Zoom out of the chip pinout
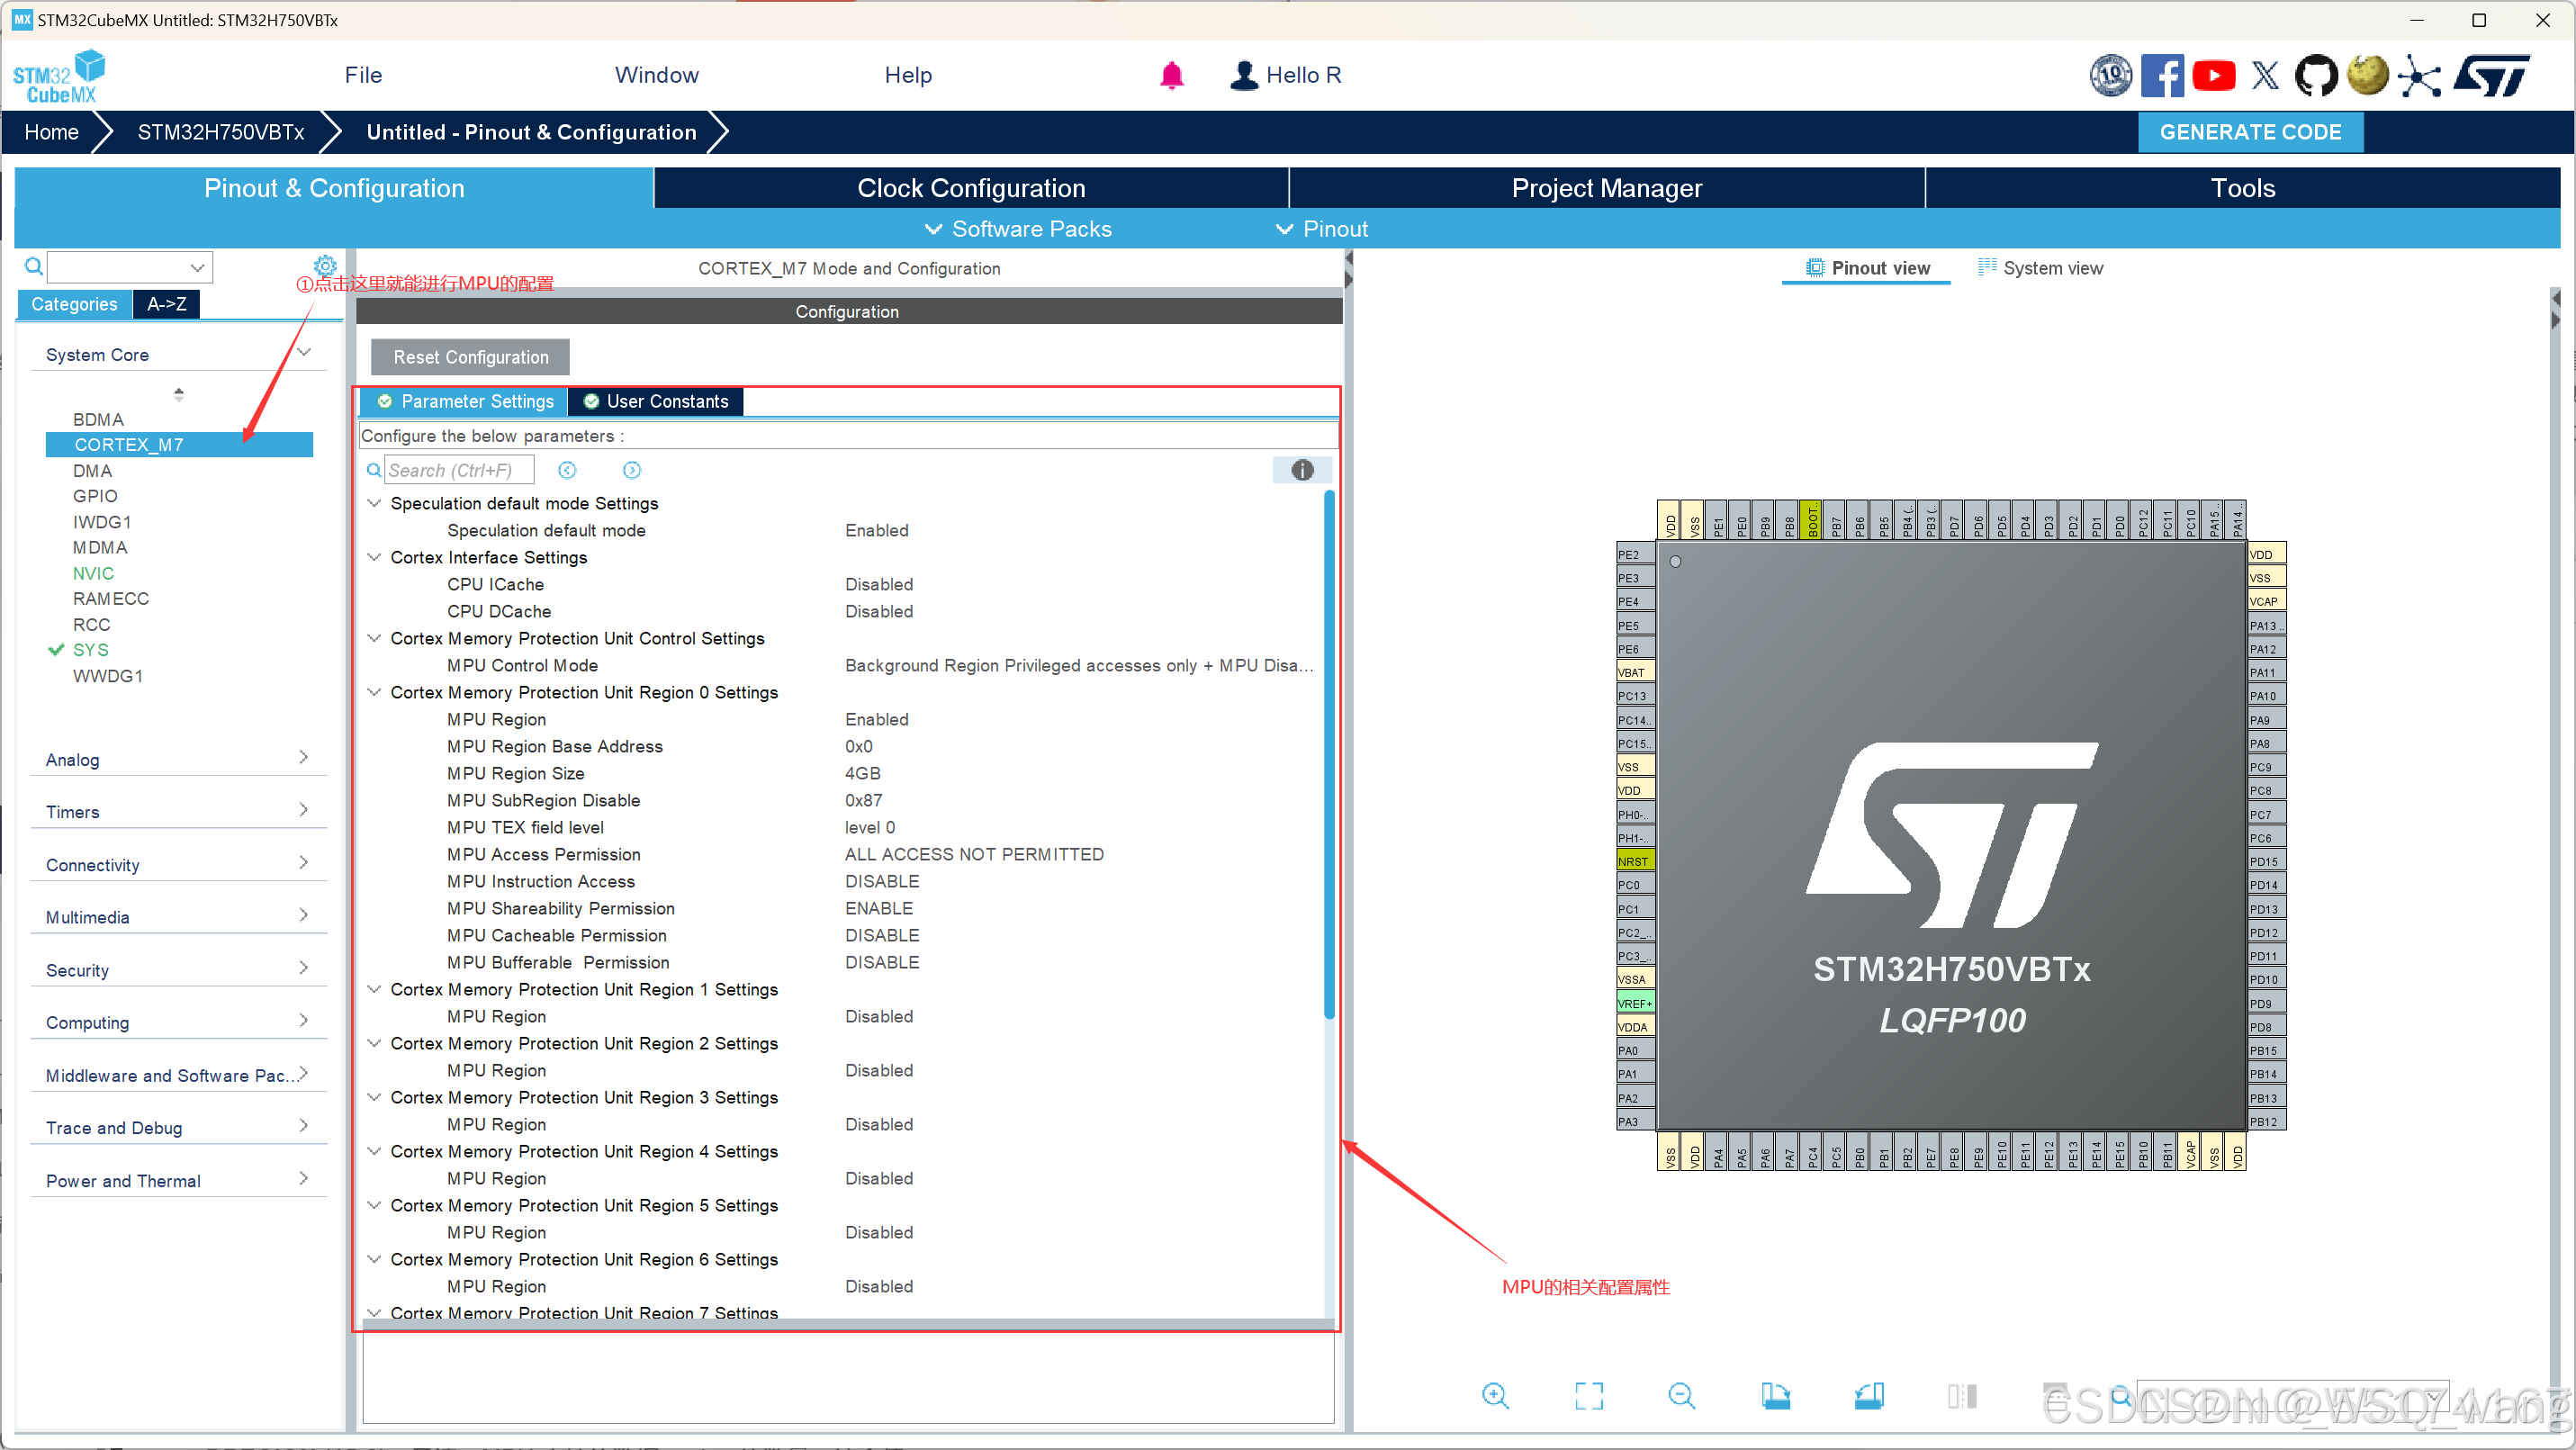 pos(1681,1395)
